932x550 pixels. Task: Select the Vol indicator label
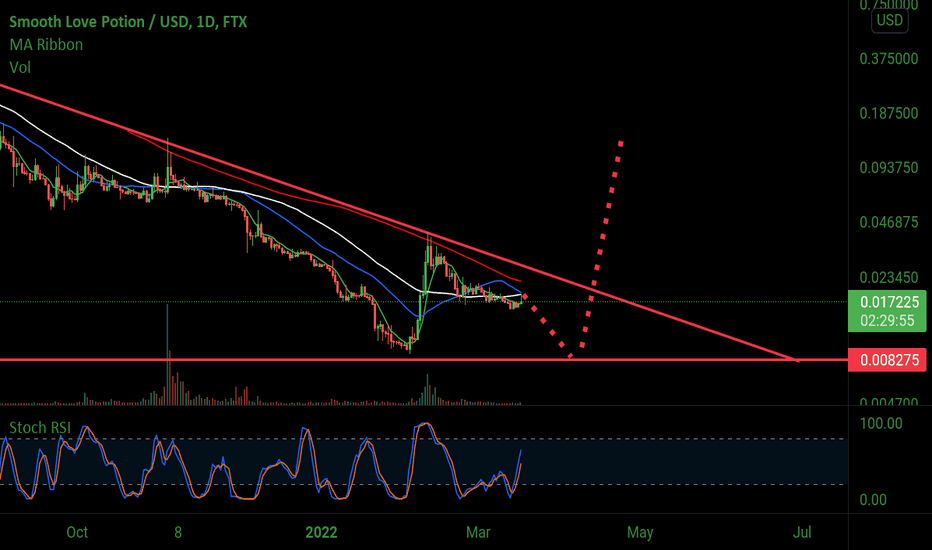tap(20, 67)
